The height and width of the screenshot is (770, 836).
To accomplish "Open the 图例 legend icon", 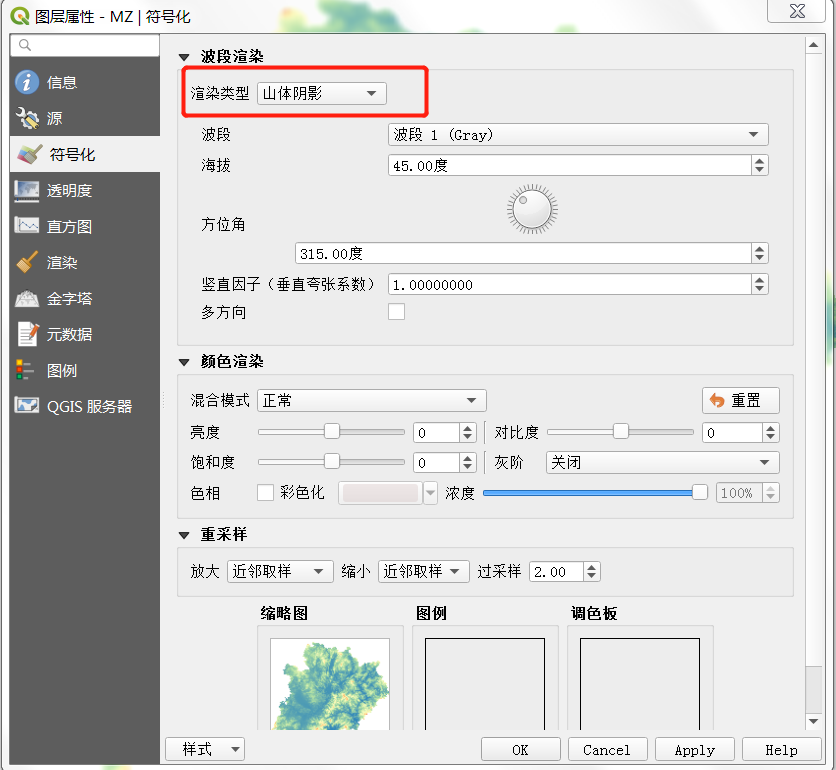I will (27, 370).
